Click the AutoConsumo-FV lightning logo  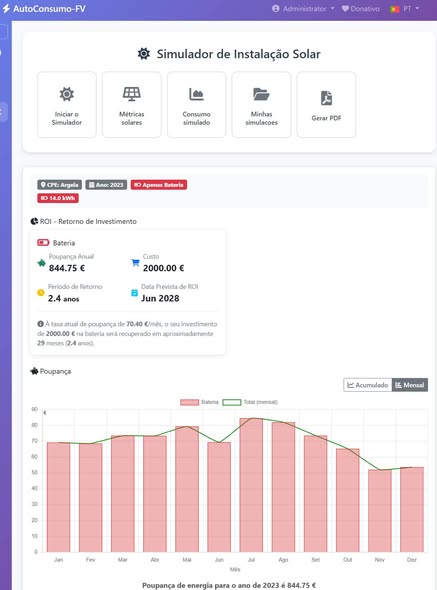click(x=6, y=8)
